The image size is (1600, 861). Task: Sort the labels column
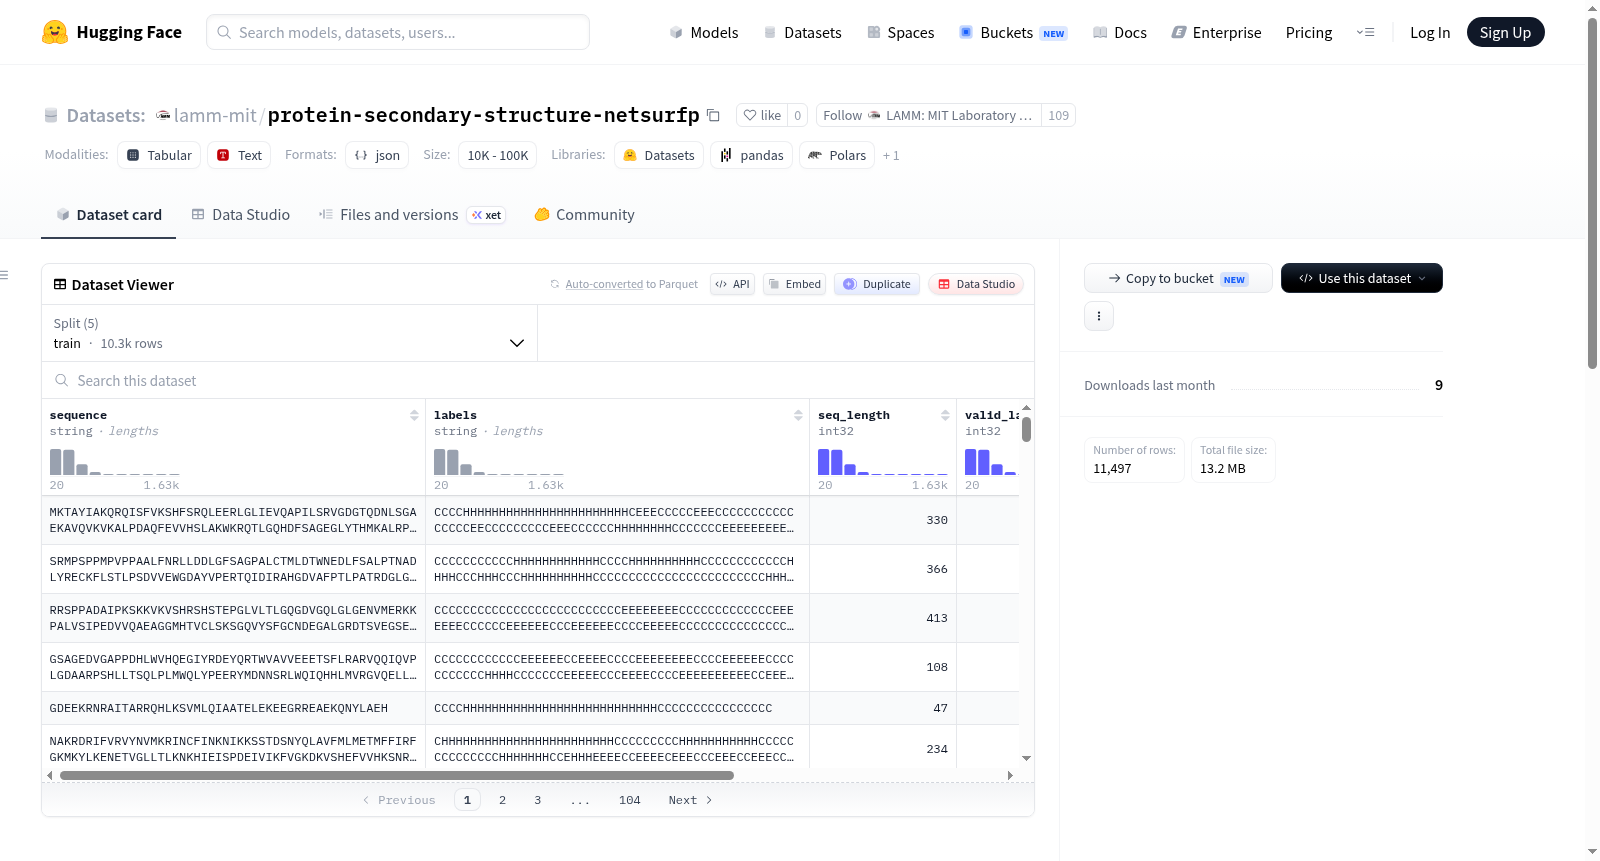(798, 415)
